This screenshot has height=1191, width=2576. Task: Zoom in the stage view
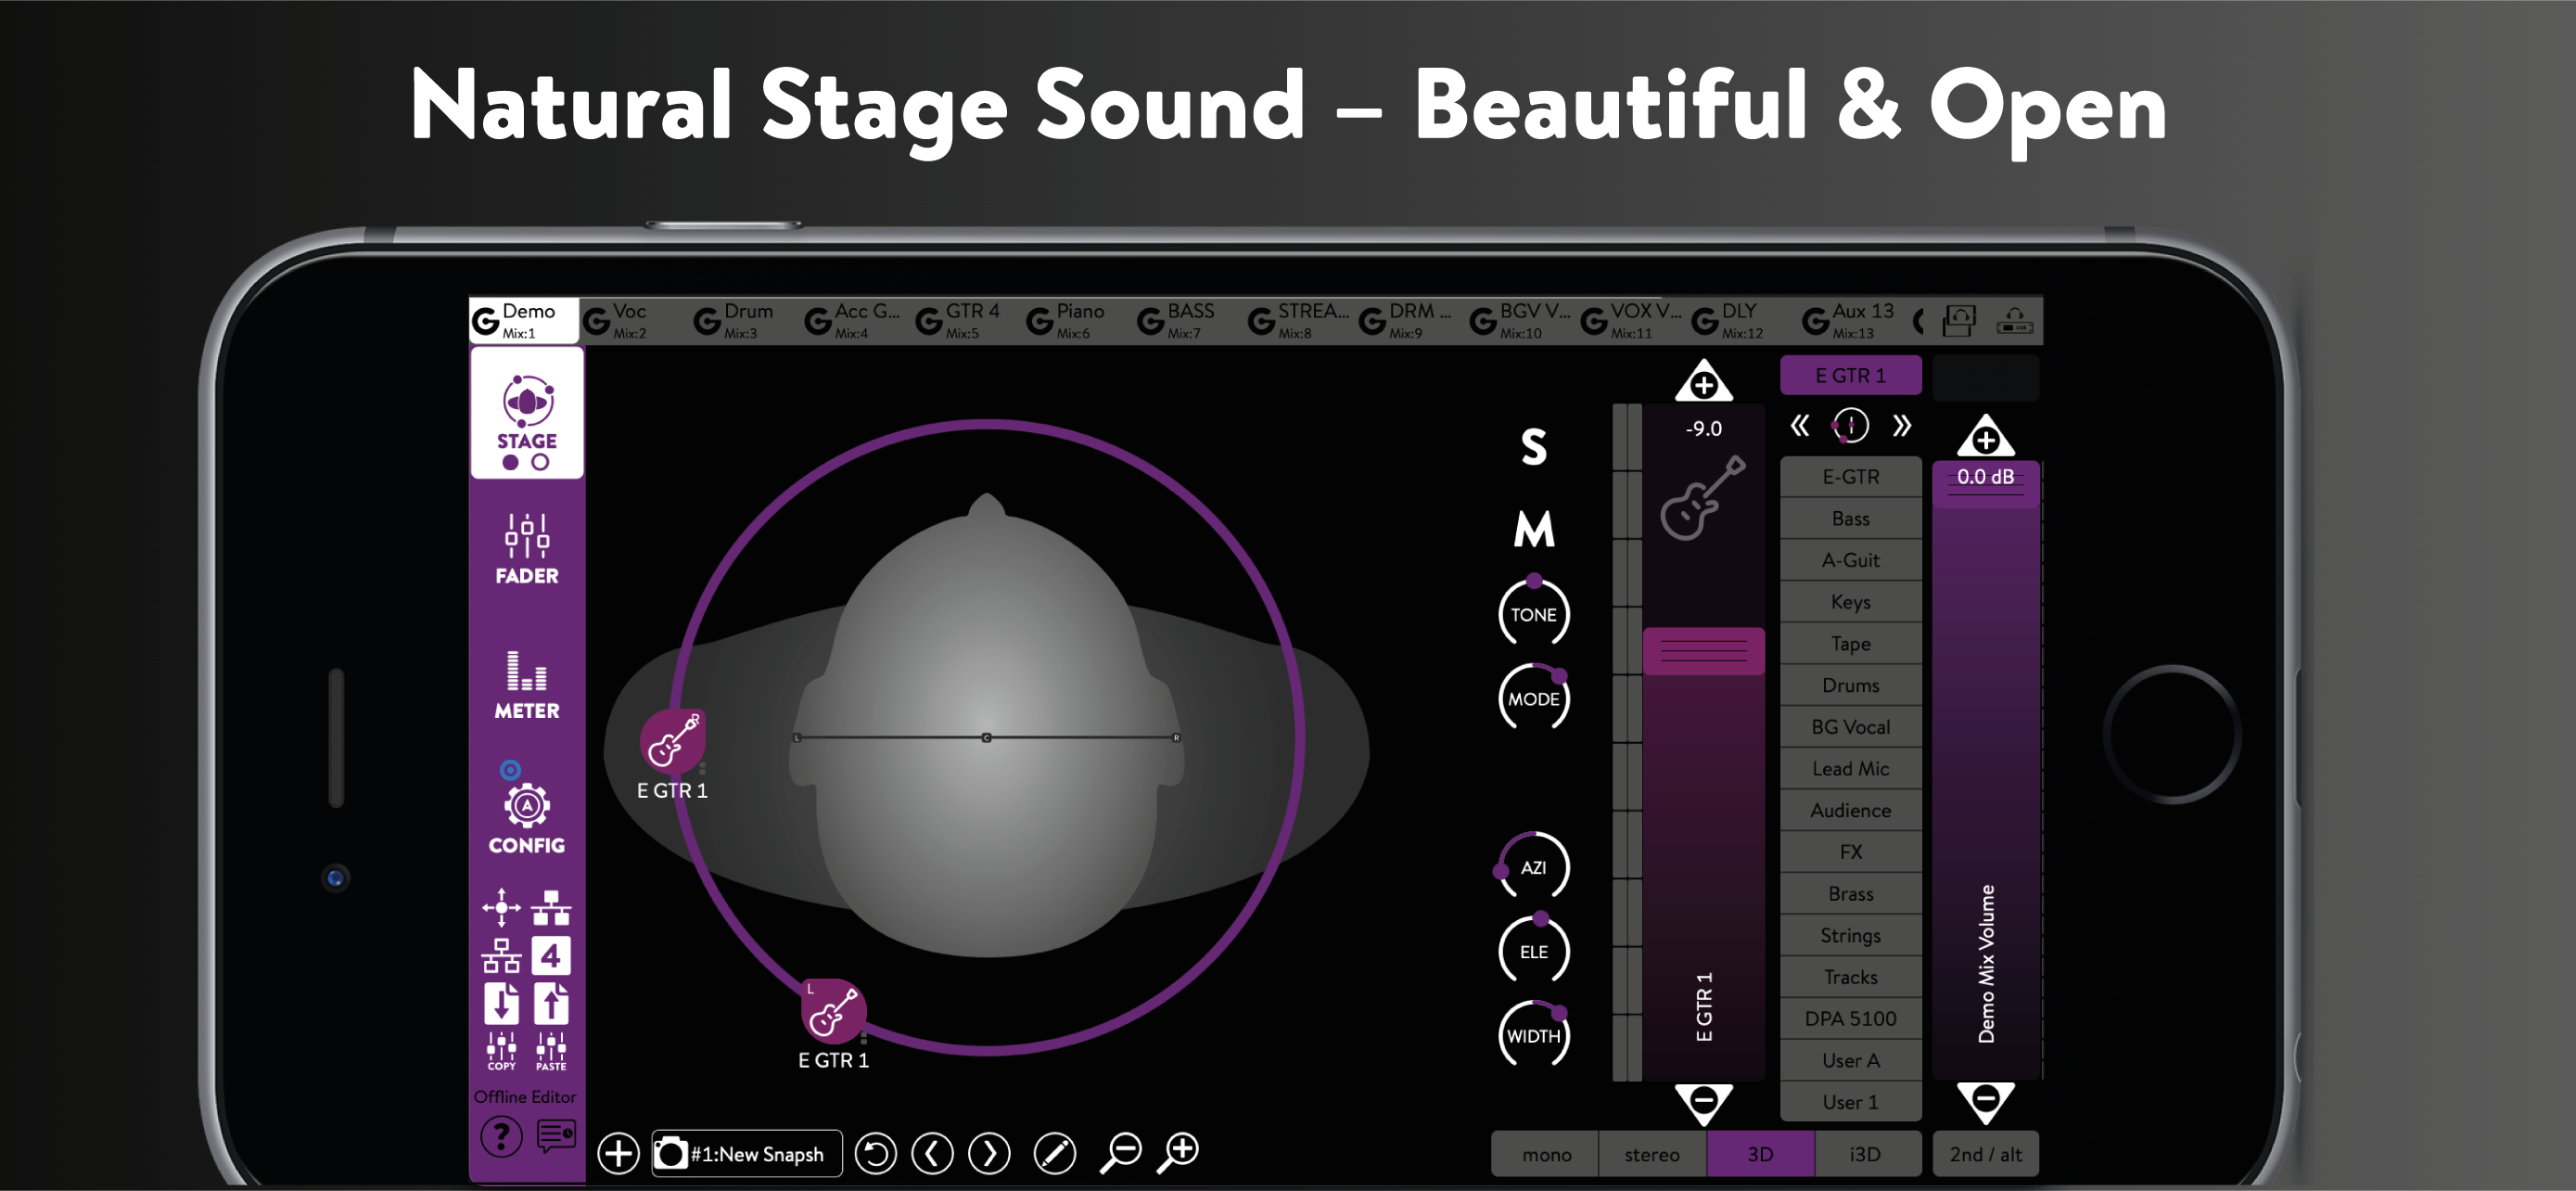click(1178, 1152)
